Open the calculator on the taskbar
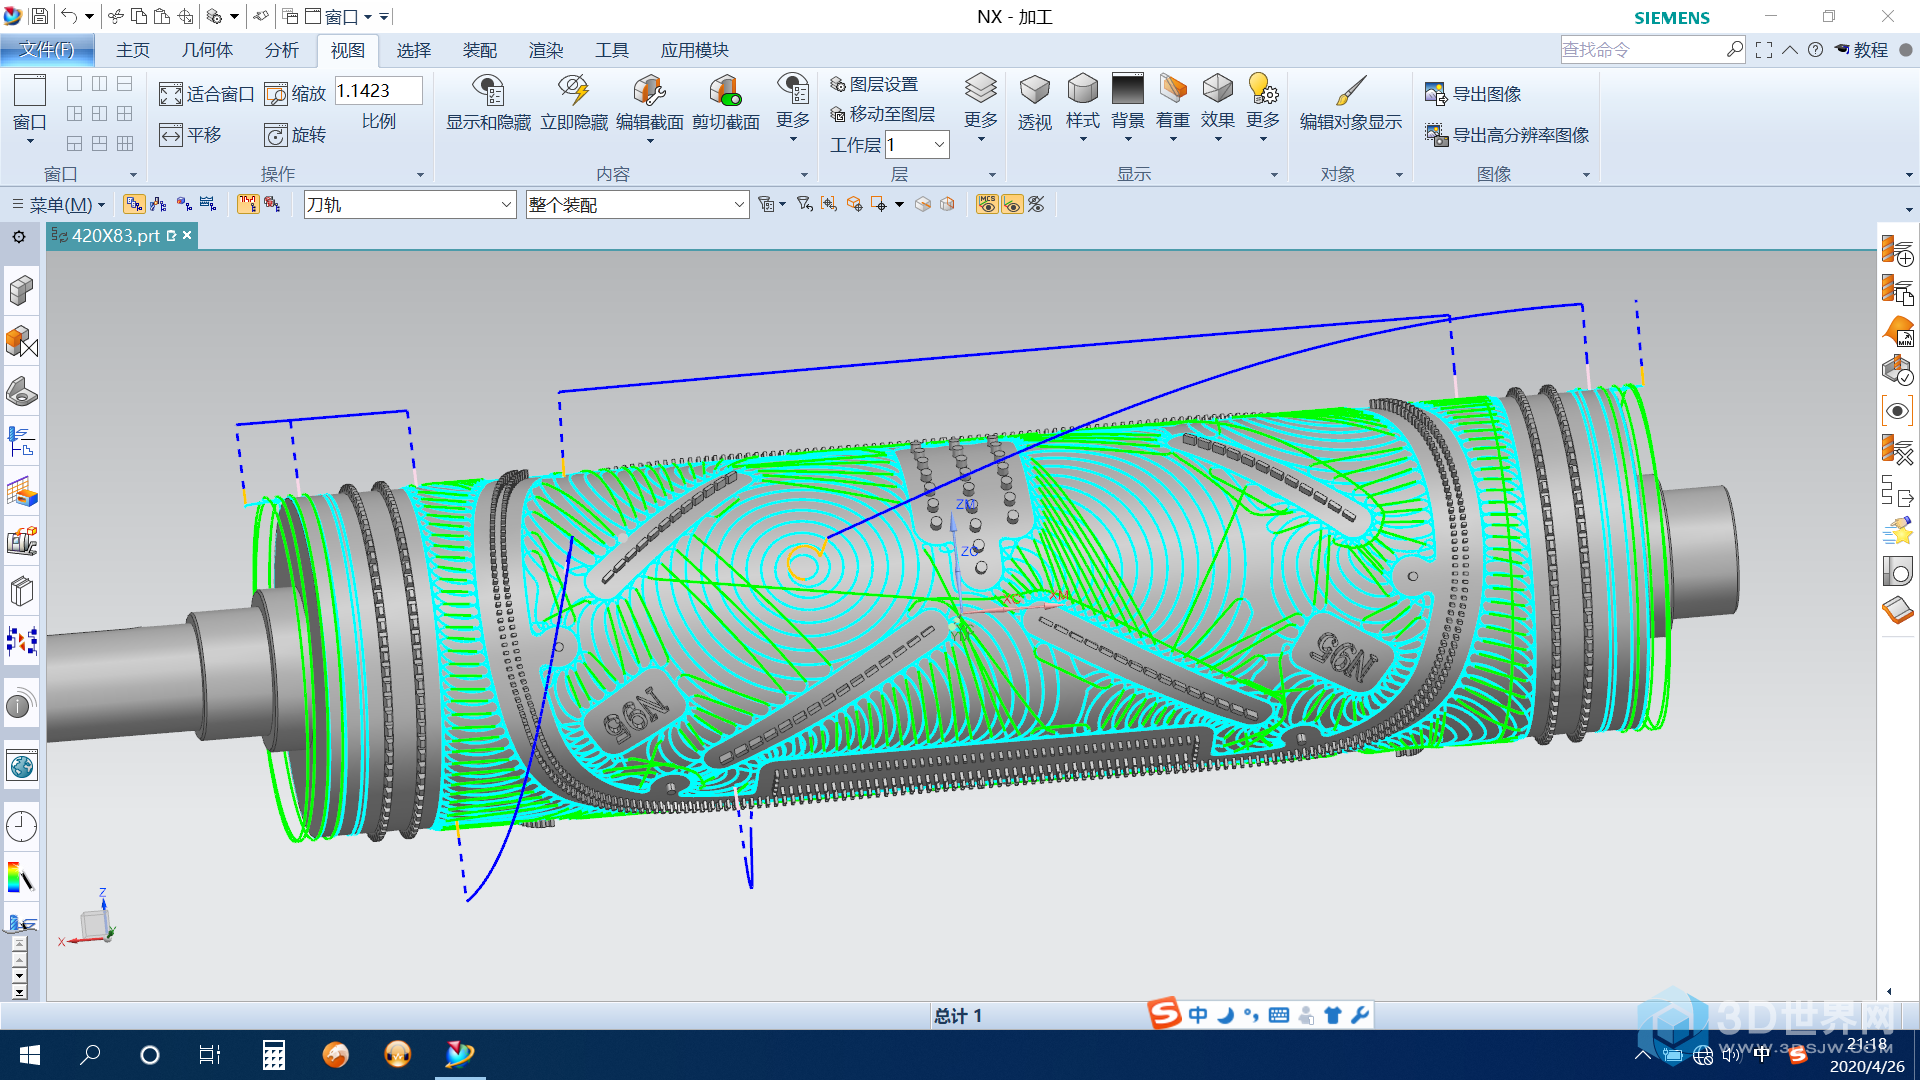Viewport: 1920px width, 1080px height. [273, 1055]
